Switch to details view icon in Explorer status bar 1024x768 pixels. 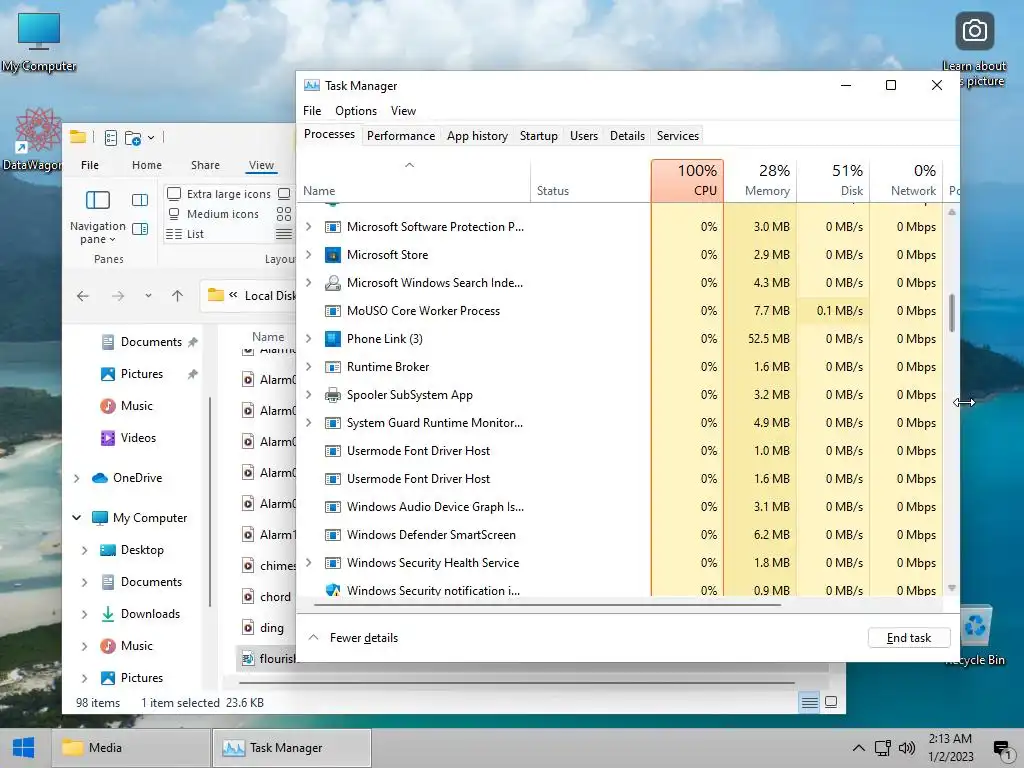click(x=809, y=703)
